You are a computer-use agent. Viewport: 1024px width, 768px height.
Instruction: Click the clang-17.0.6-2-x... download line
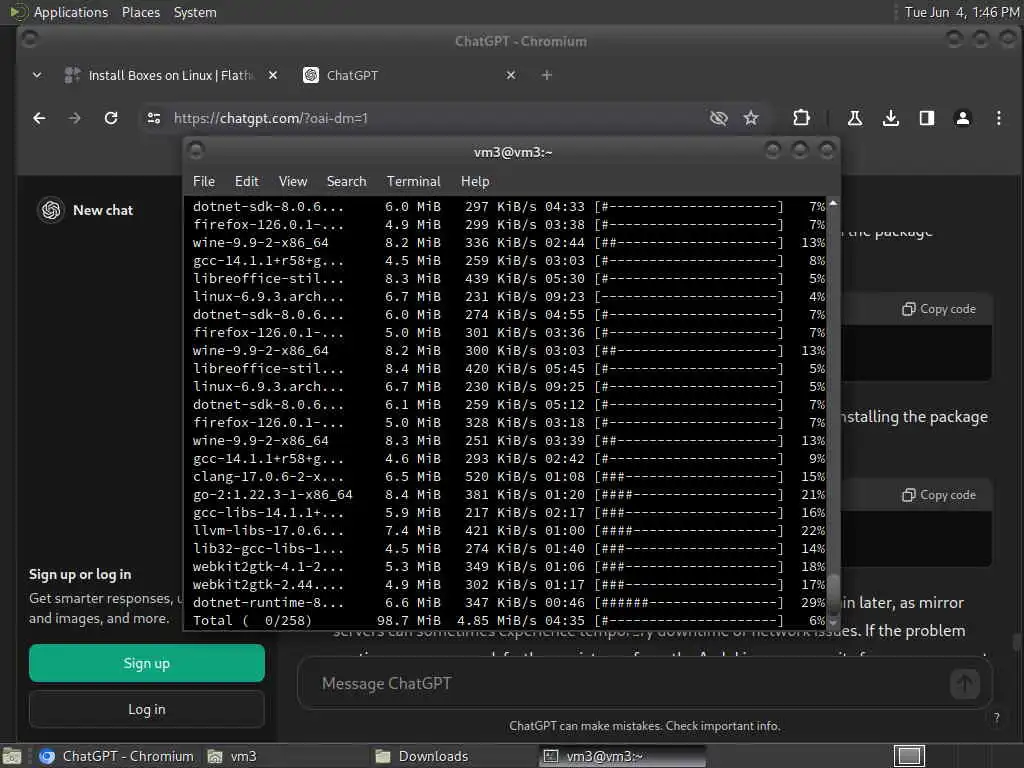coord(509,477)
